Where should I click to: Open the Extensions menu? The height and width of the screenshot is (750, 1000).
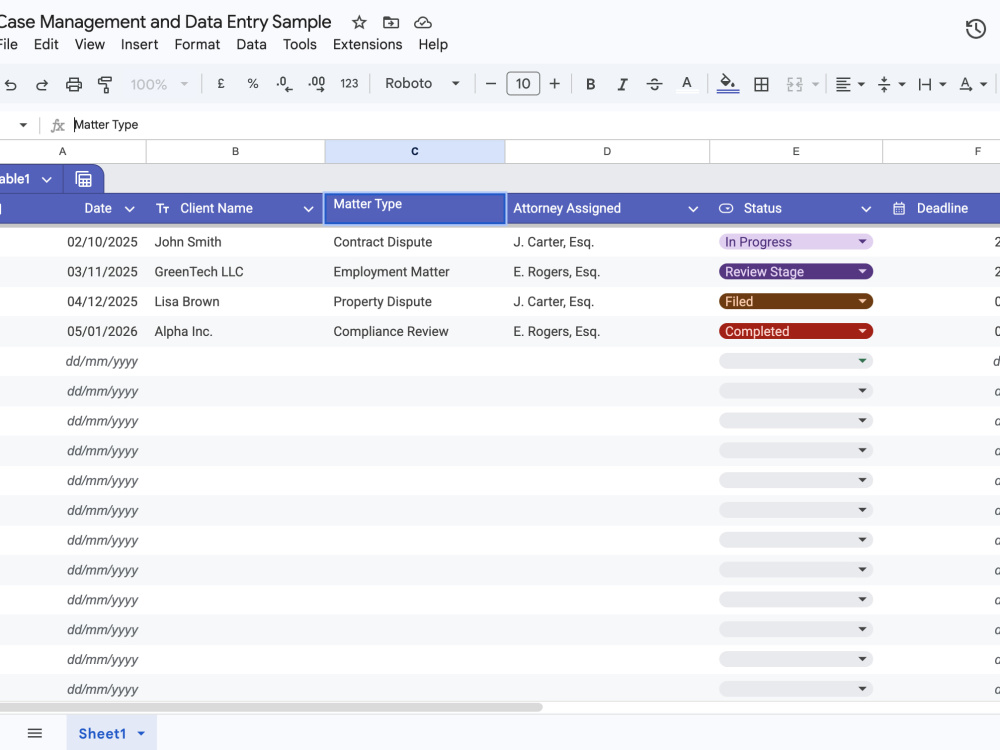[367, 45]
